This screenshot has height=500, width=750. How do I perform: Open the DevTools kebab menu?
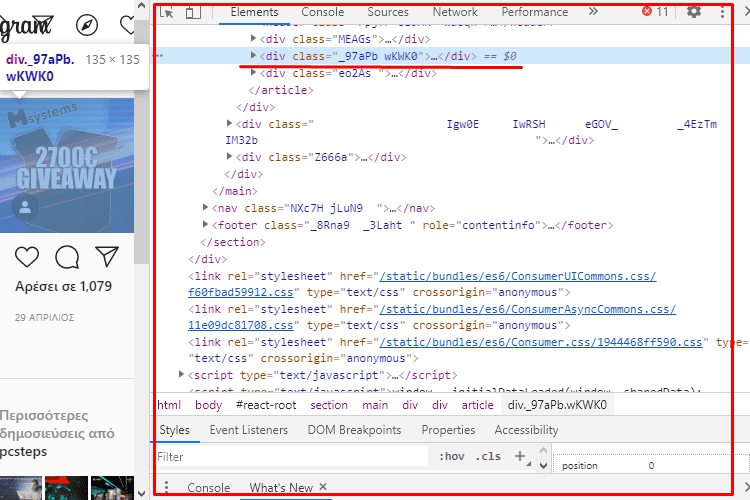[x=723, y=12]
